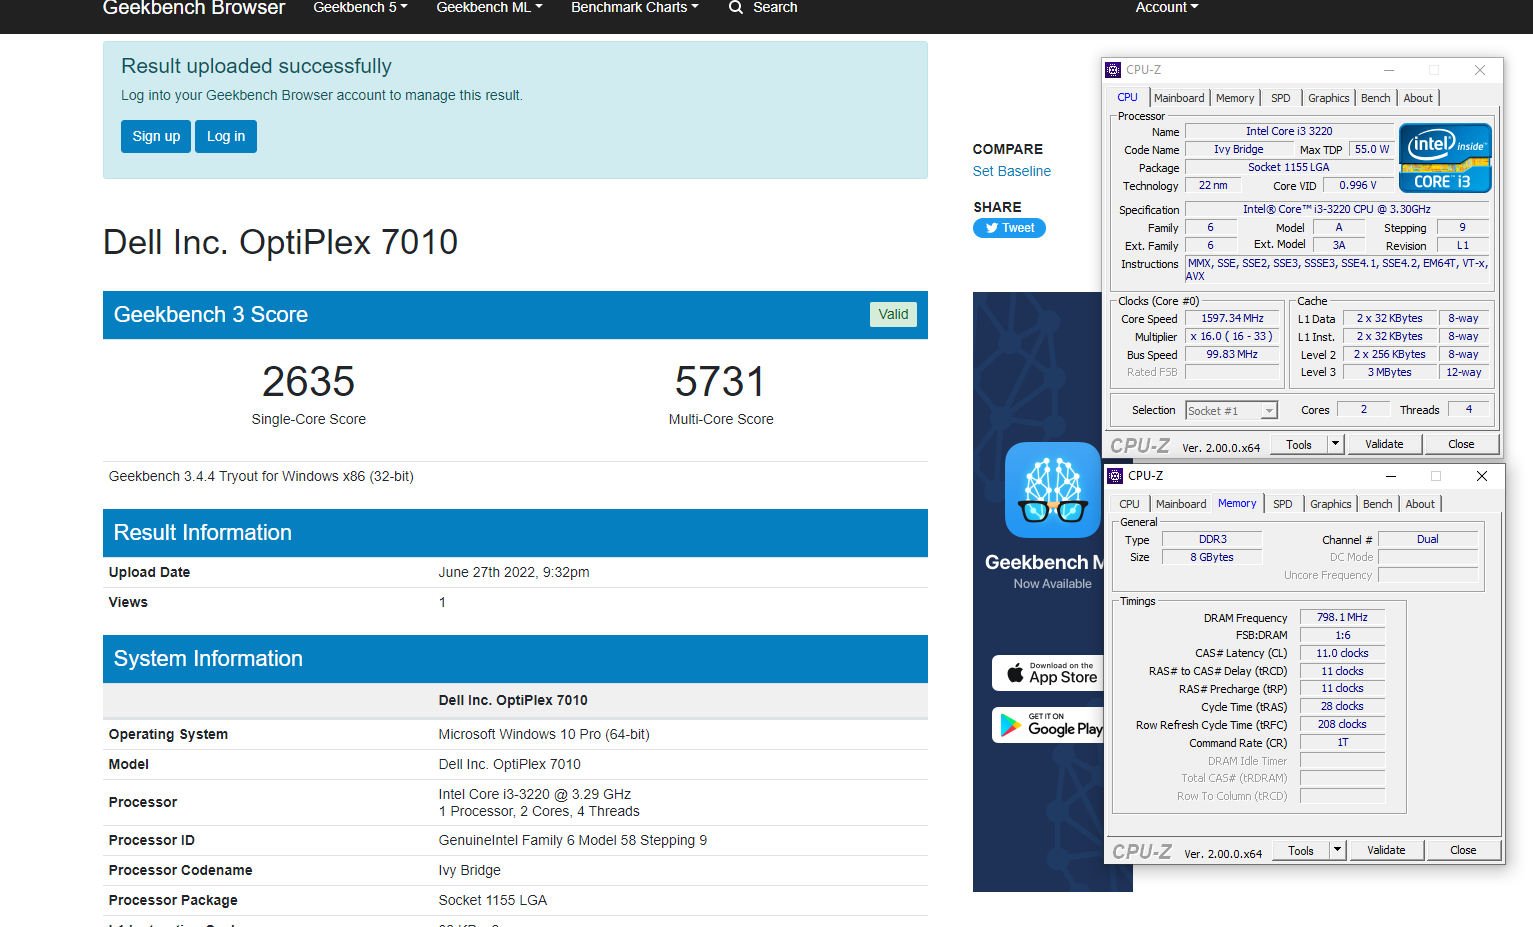The width and height of the screenshot is (1533, 927).
Task: Select Graphics tab in bottom CPU-Z window
Action: (1330, 504)
